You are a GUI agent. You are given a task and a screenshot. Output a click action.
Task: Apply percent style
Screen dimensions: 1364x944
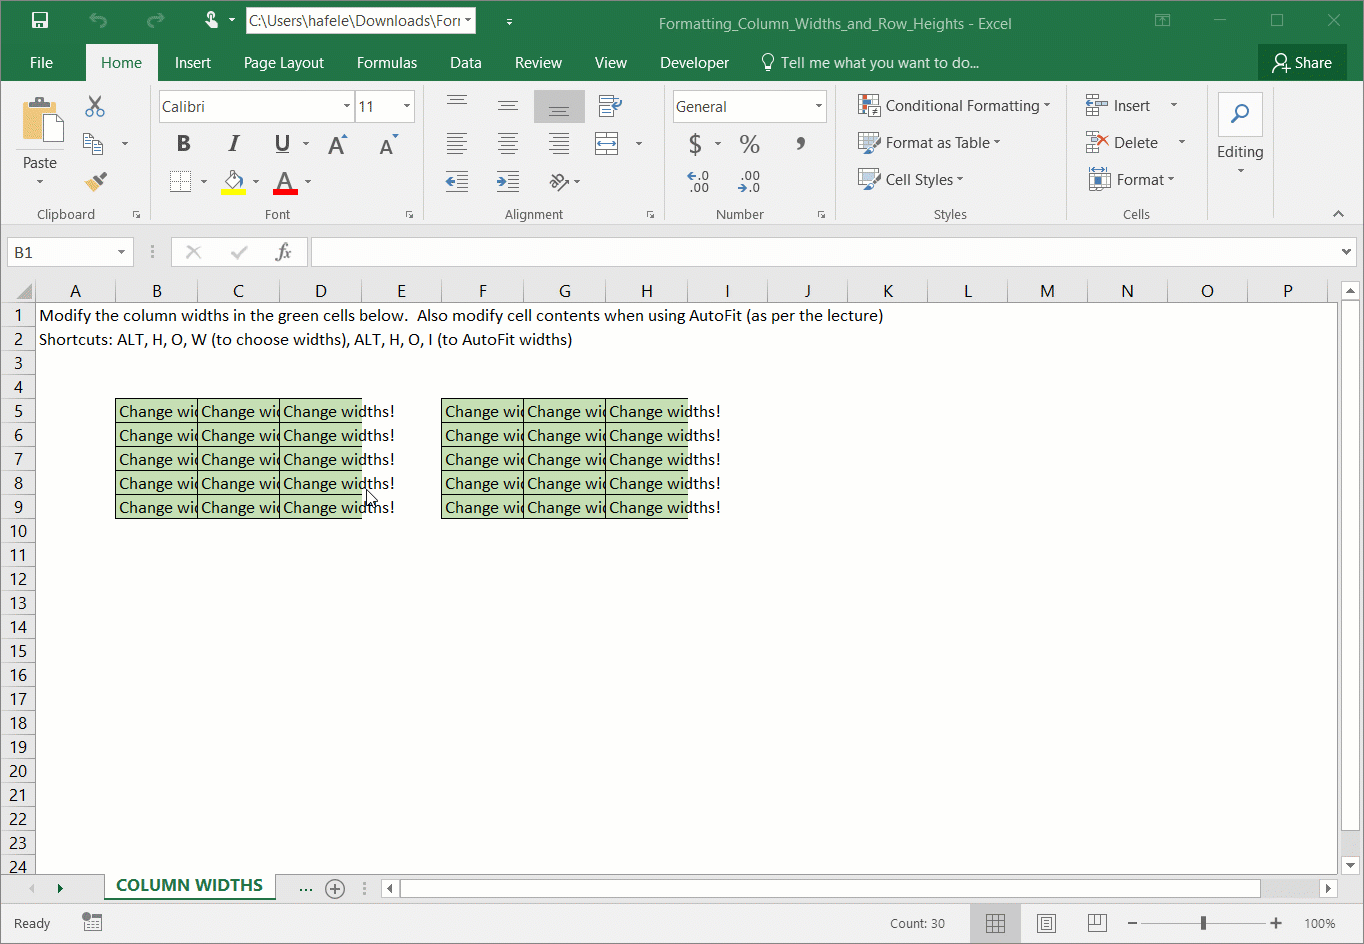coord(749,144)
